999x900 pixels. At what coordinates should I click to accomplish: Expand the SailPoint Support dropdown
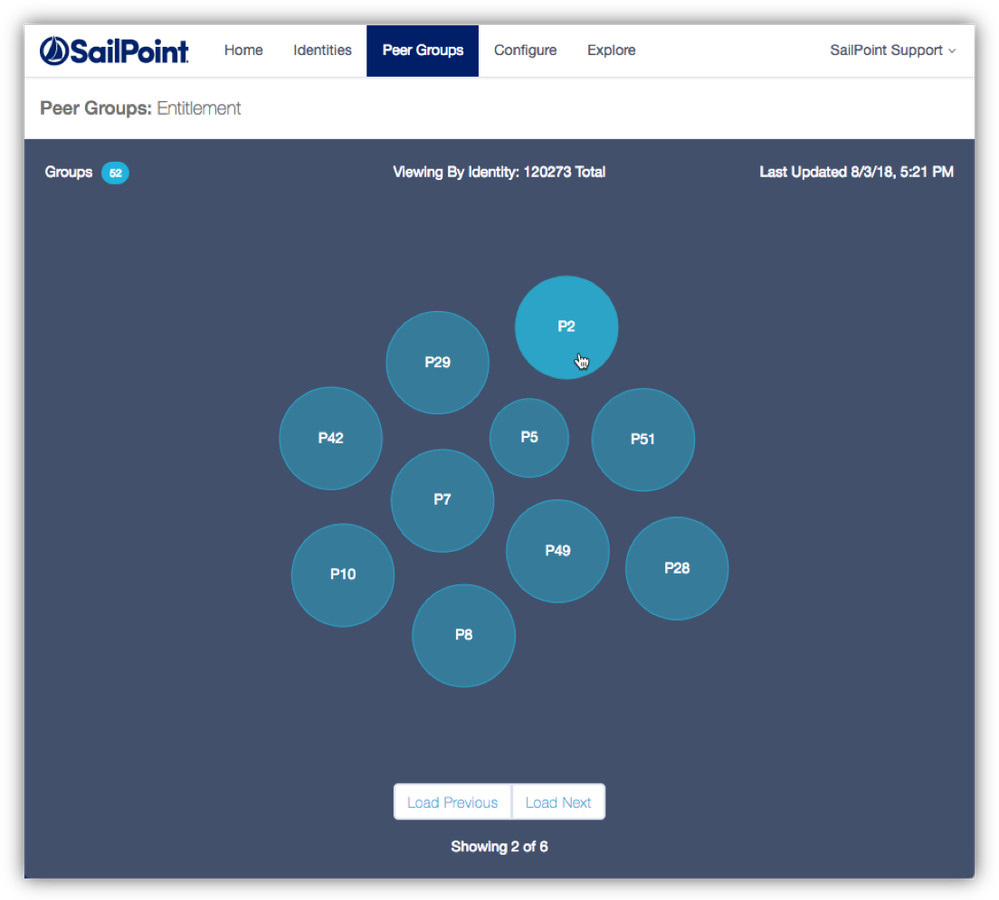(892, 51)
